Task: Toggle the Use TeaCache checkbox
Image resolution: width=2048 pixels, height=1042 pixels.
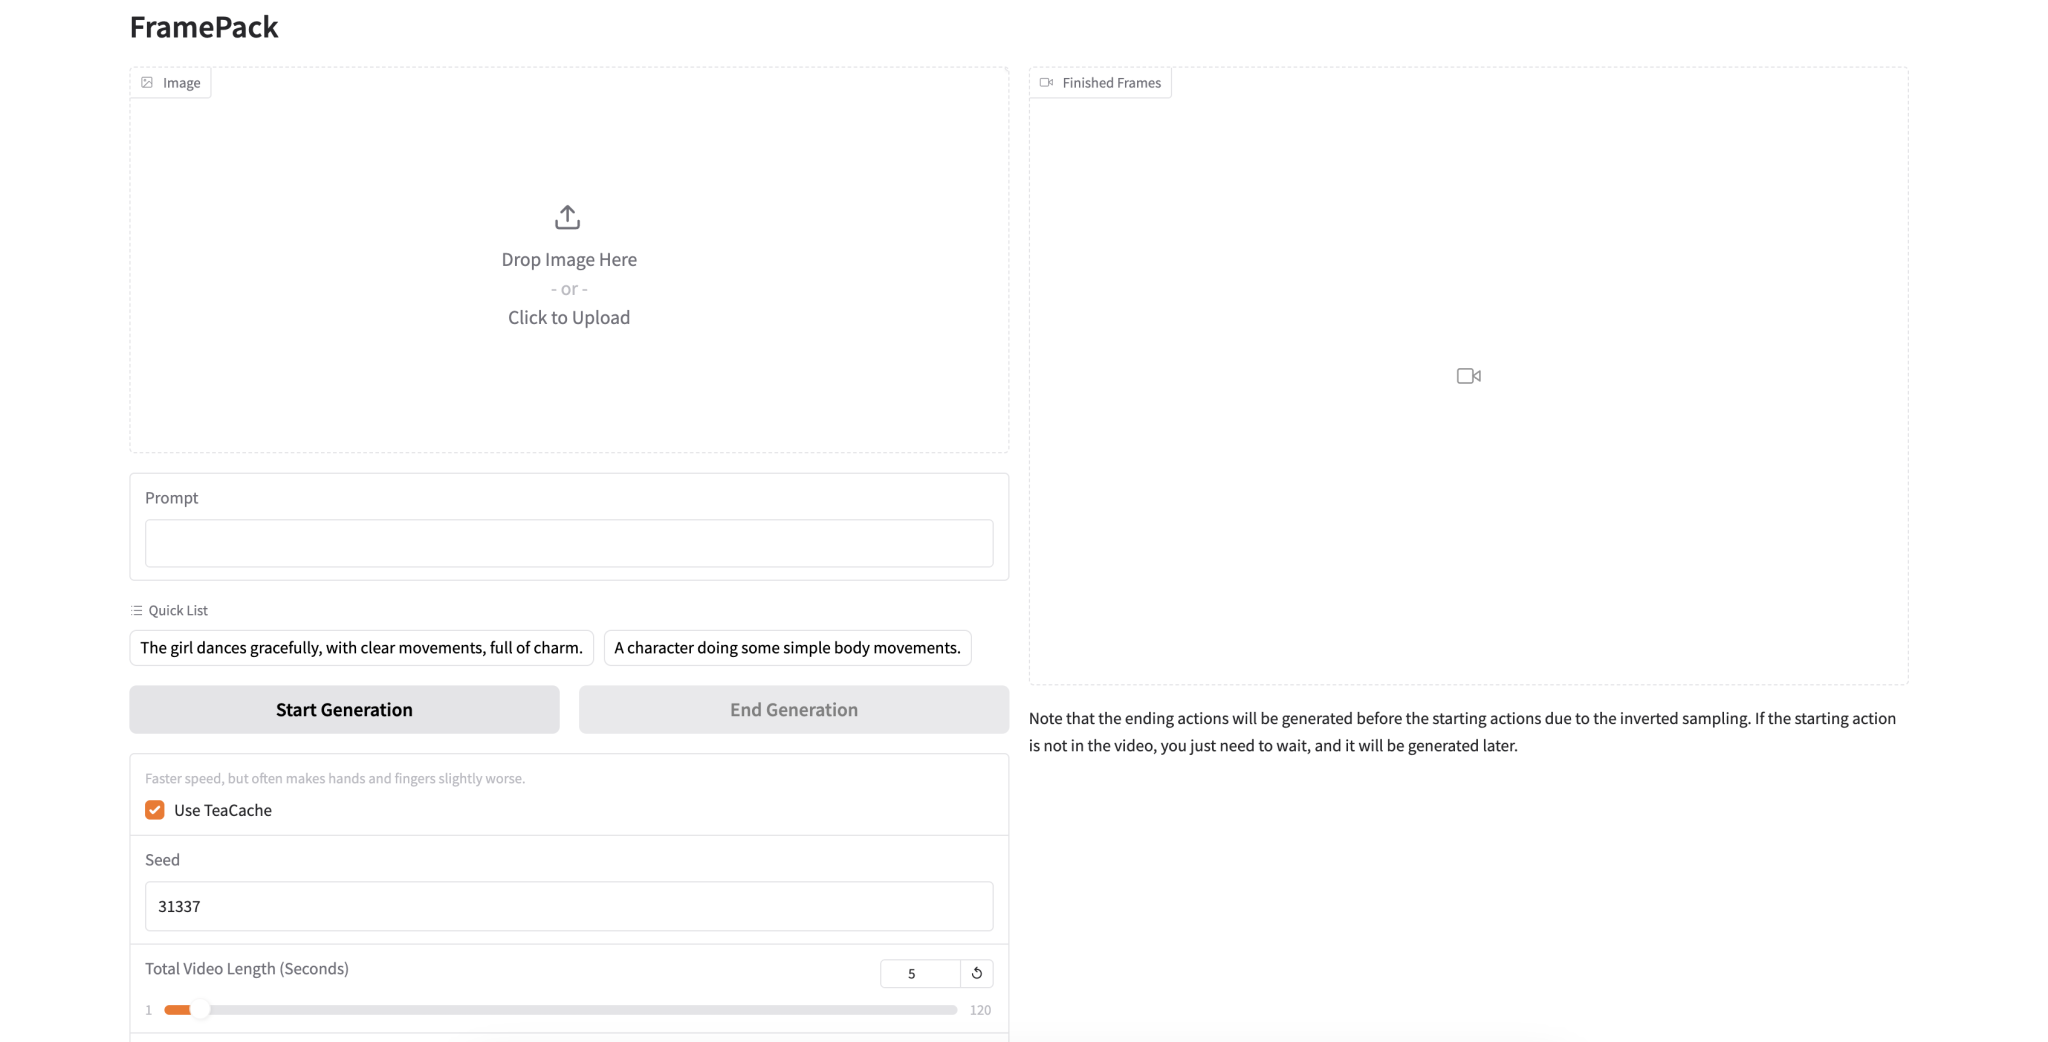Action: pyautogui.click(x=155, y=810)
